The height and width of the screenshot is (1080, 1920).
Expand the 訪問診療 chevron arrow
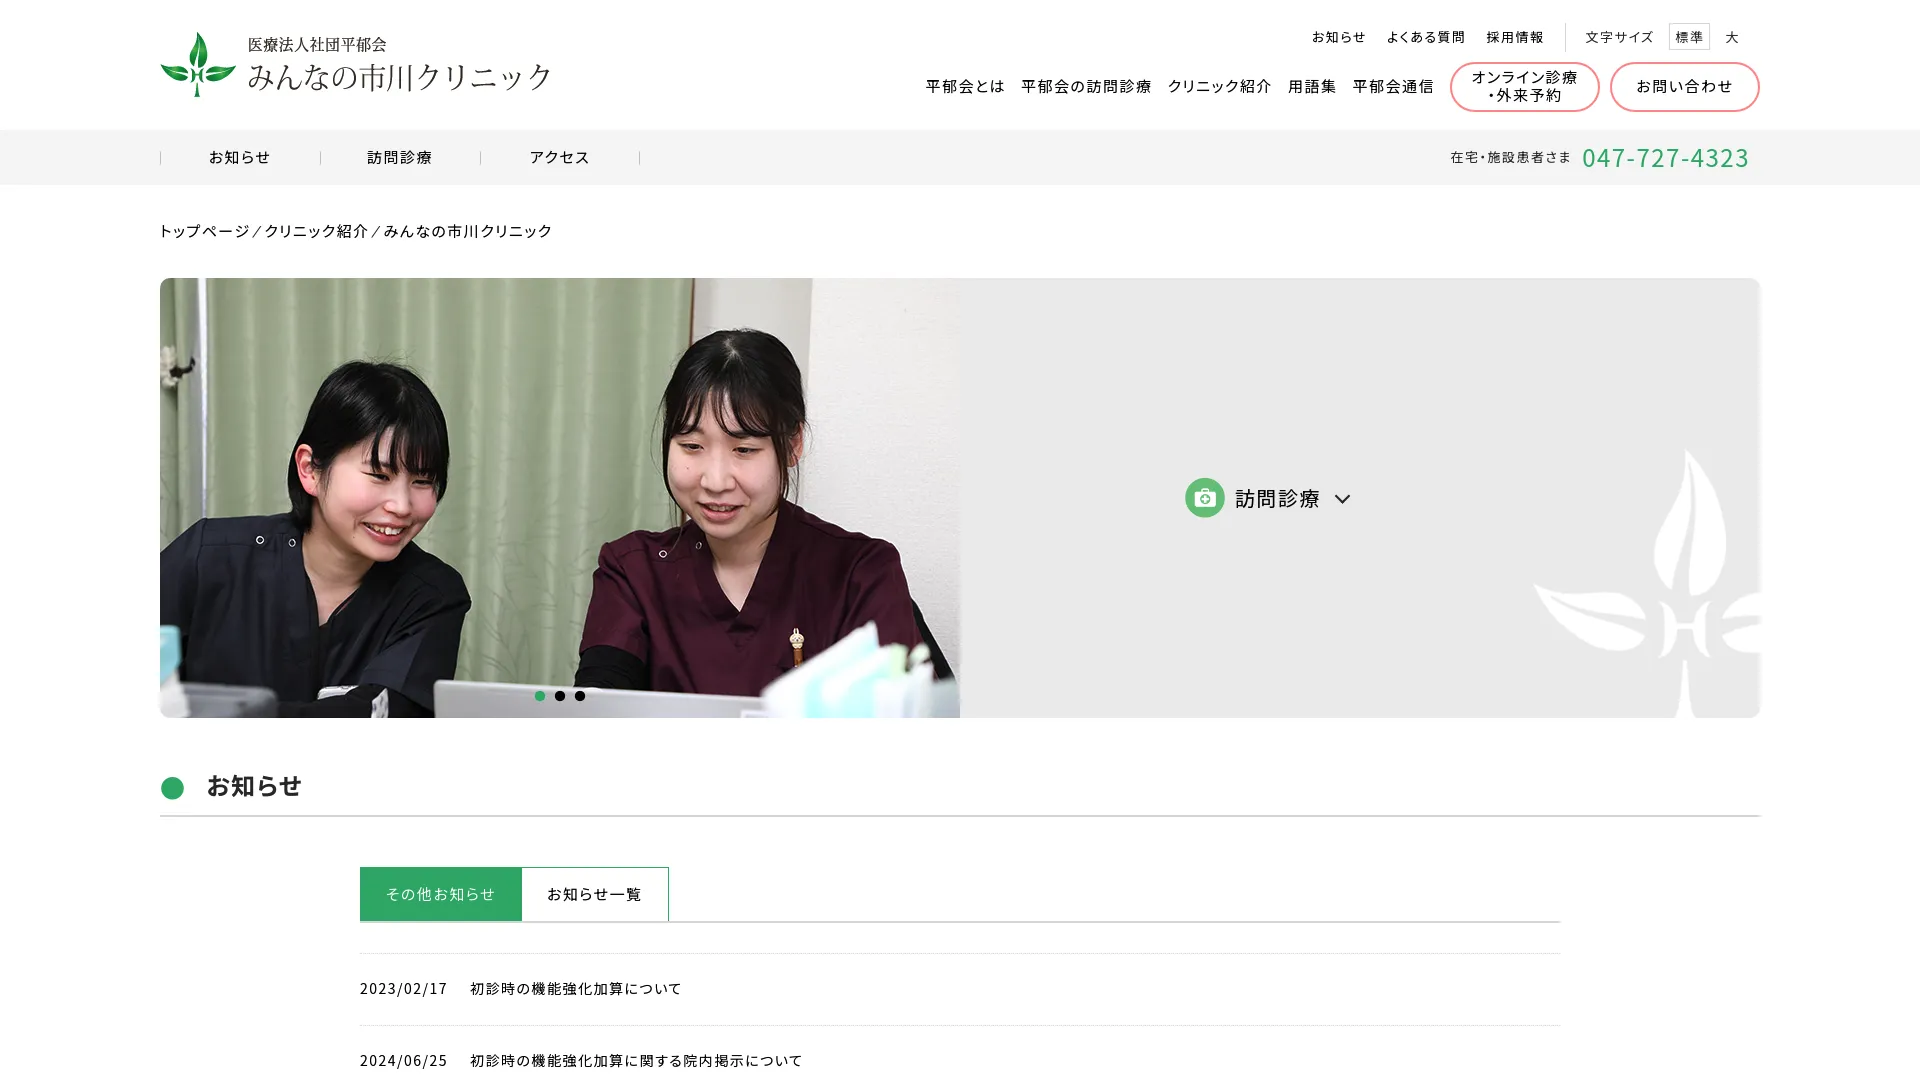click(x=1342, y=499)
